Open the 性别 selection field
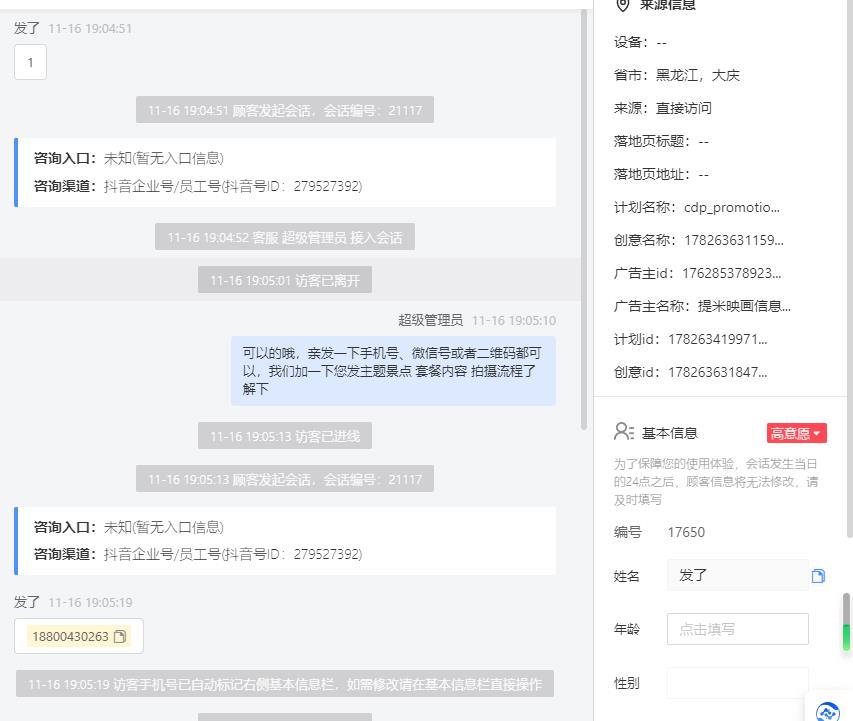 pos(738,683)
